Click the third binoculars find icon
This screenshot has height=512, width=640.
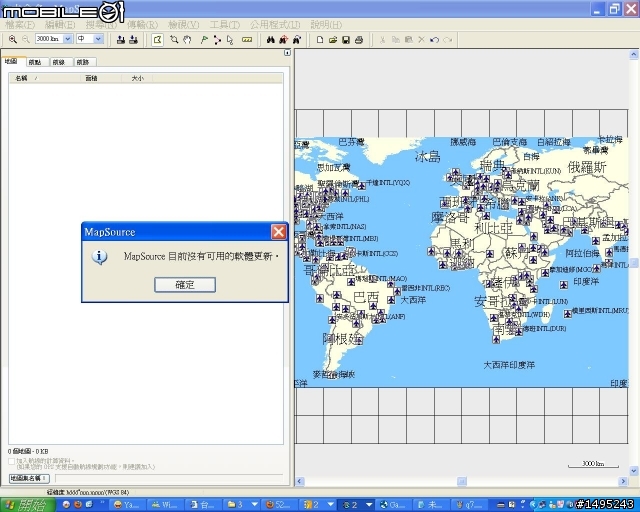click(297, 40)
